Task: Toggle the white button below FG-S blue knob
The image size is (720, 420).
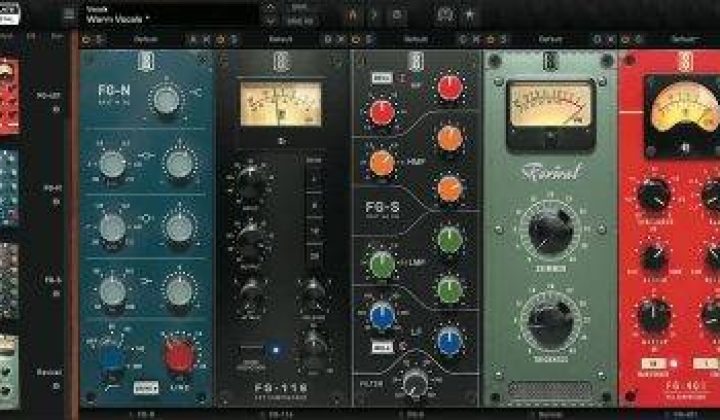Action: coord(382,347)
